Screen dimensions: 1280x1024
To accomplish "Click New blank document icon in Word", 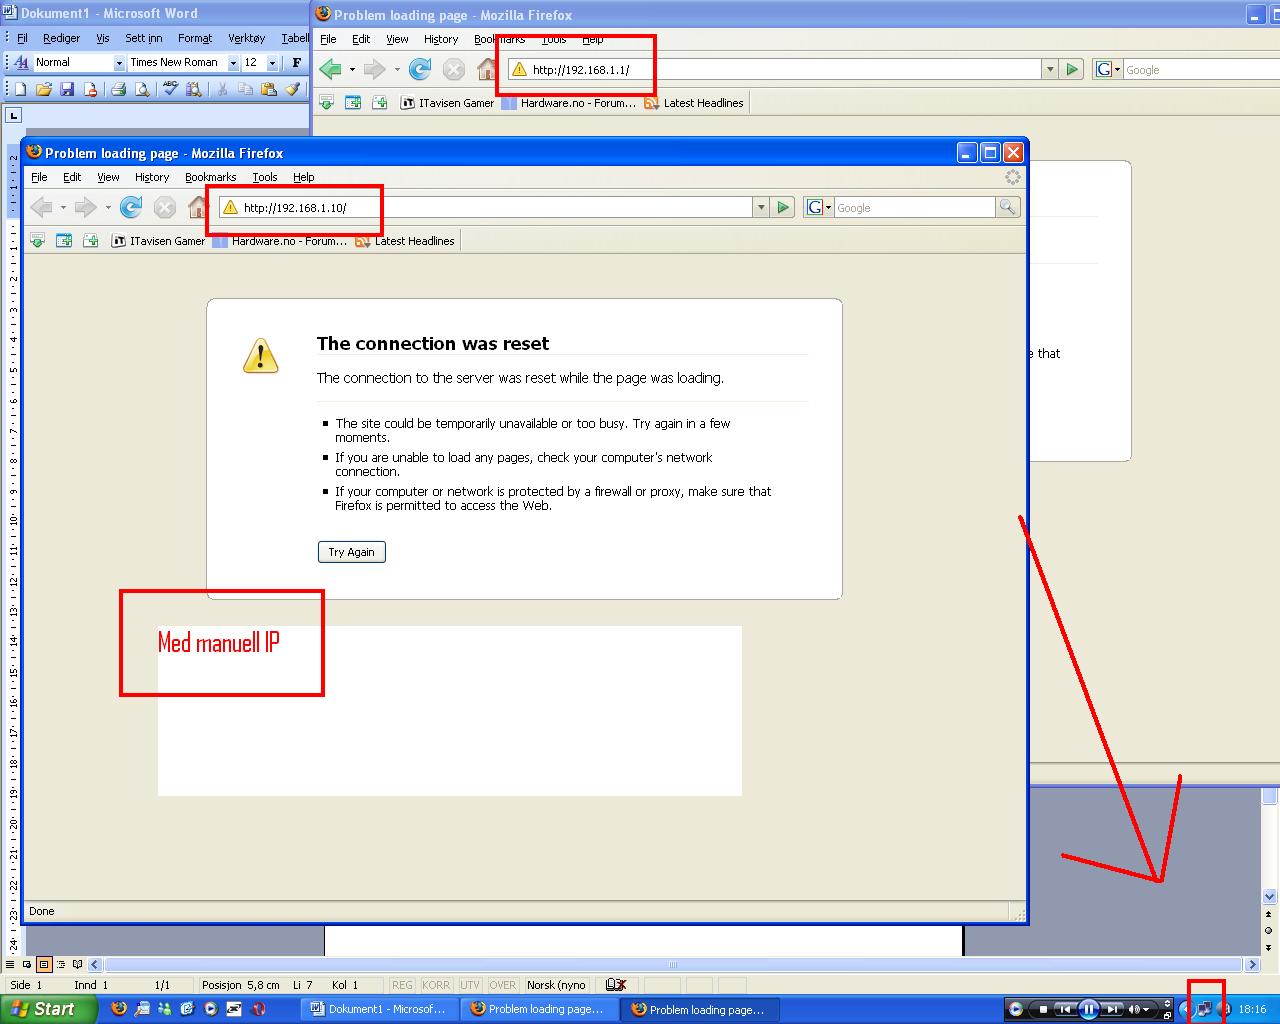I will (20, 89).
